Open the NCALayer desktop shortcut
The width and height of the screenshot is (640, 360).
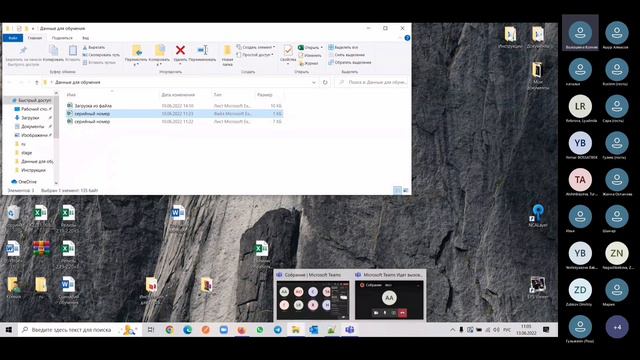click(x=538, y=216)
